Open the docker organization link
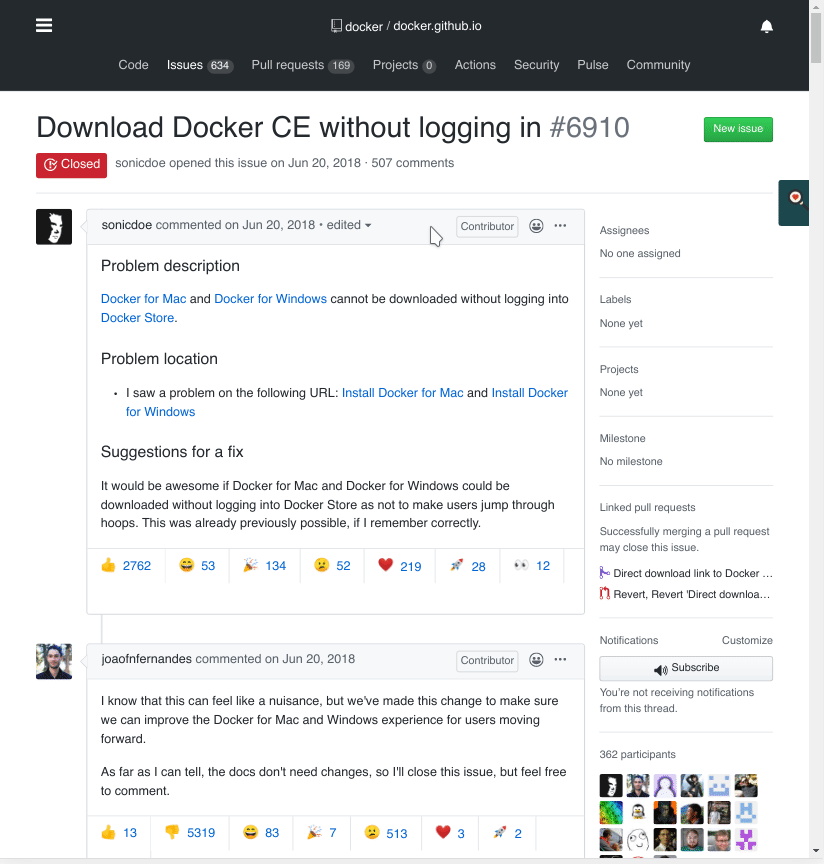 coord(364,26)
